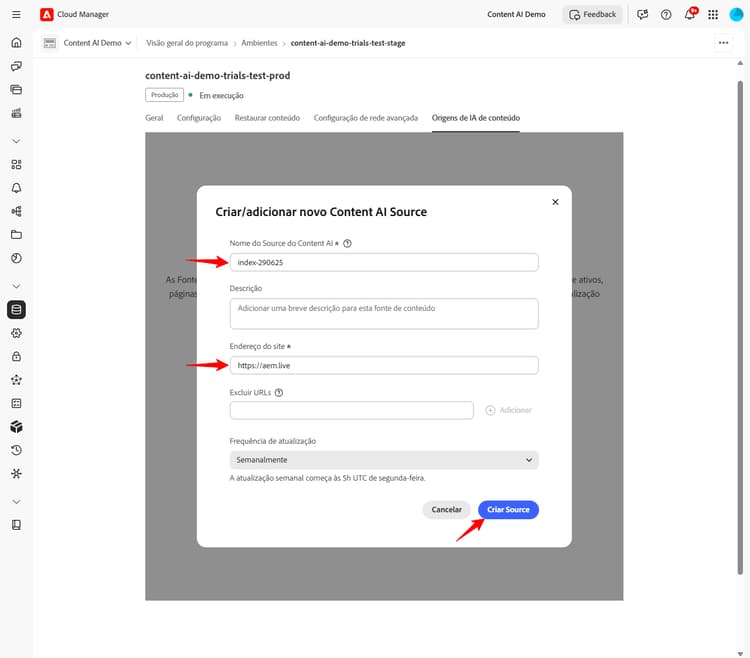This screenshot has height=658, width=750.
Task: Open the chat bubbles sidebar icon
Action: [x=16, y=66]
